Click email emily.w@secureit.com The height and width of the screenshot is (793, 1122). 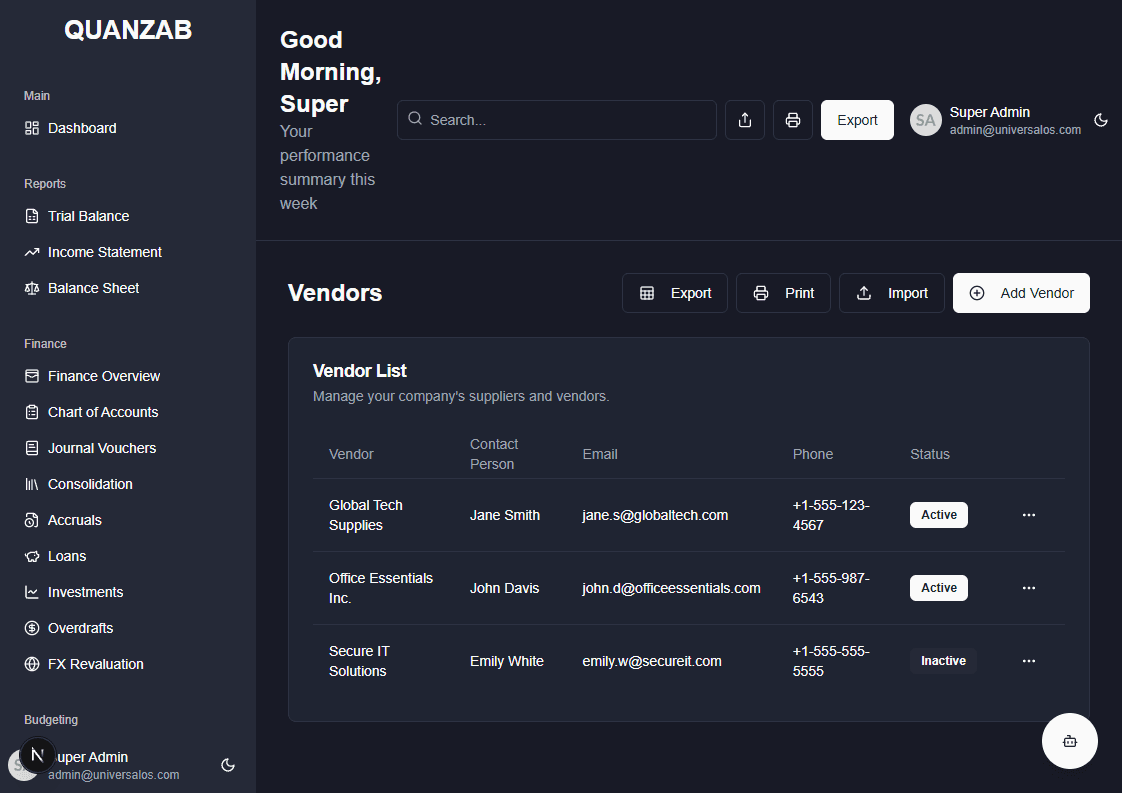click(x=652, y=661)
